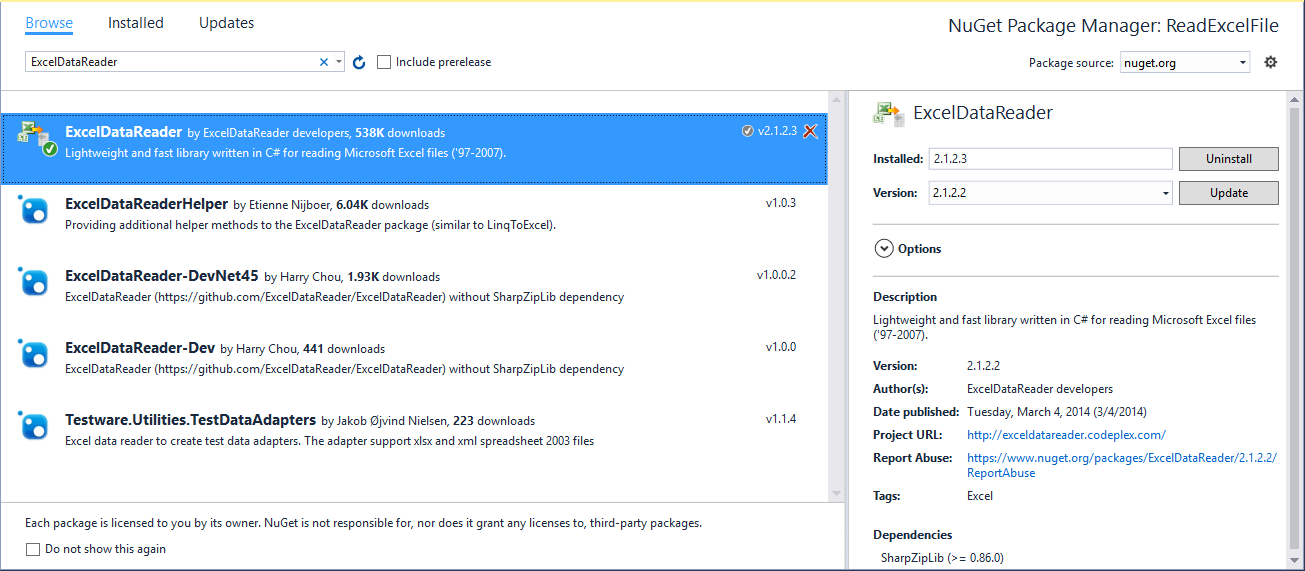Switch to the Updates tab

coord(226,23)
